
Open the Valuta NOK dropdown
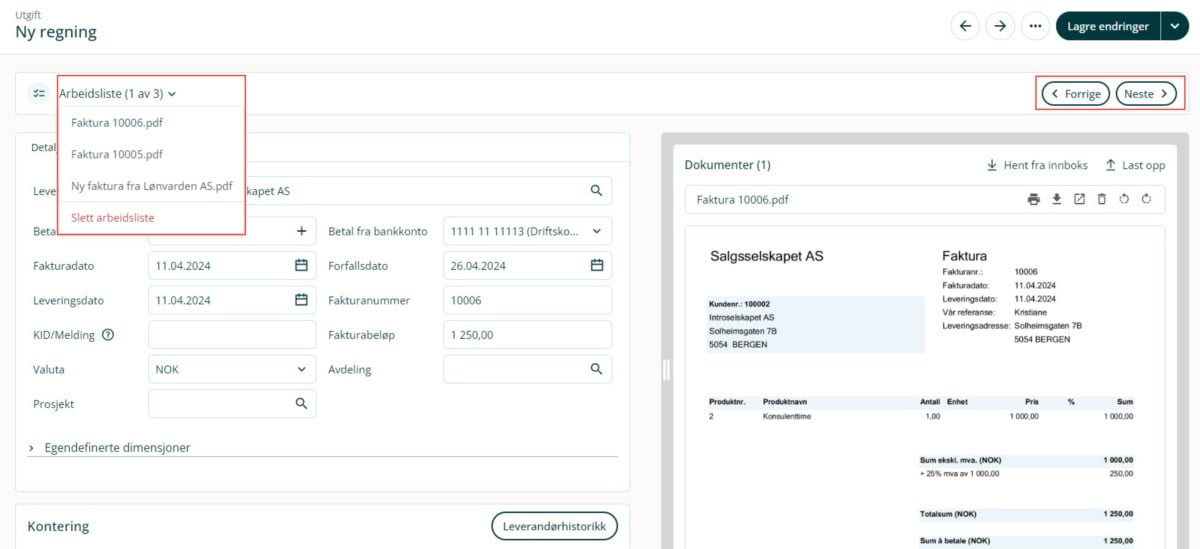coord(301,369)
